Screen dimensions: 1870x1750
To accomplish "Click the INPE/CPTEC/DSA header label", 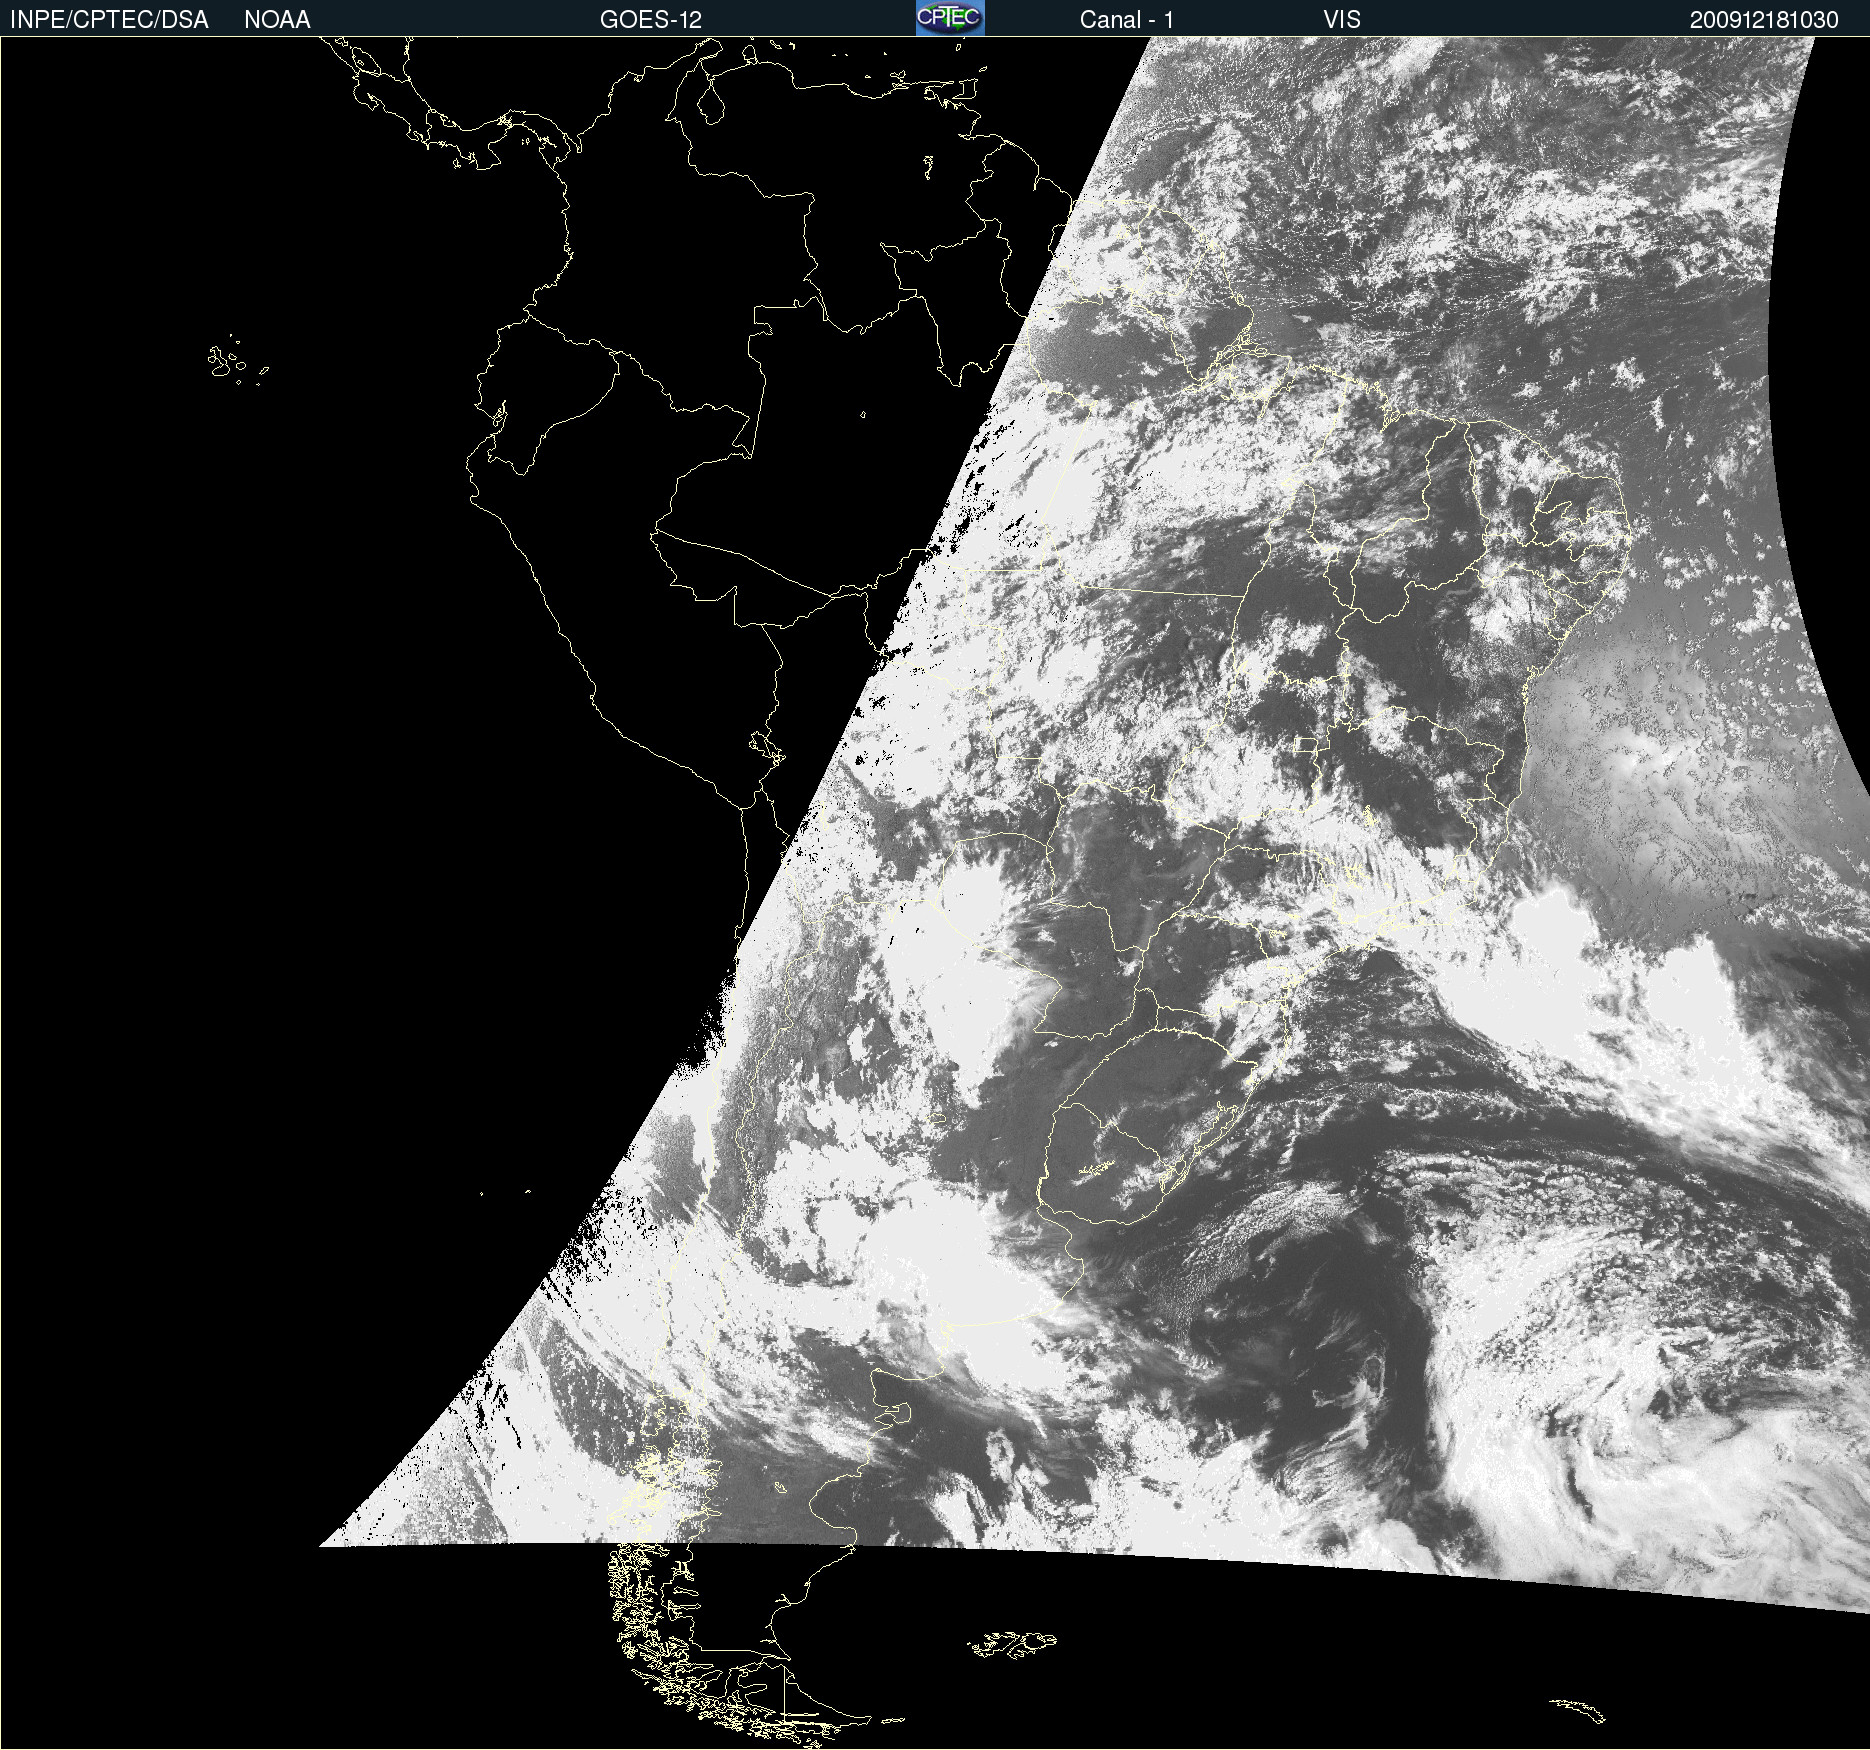I will pos(109,20).
